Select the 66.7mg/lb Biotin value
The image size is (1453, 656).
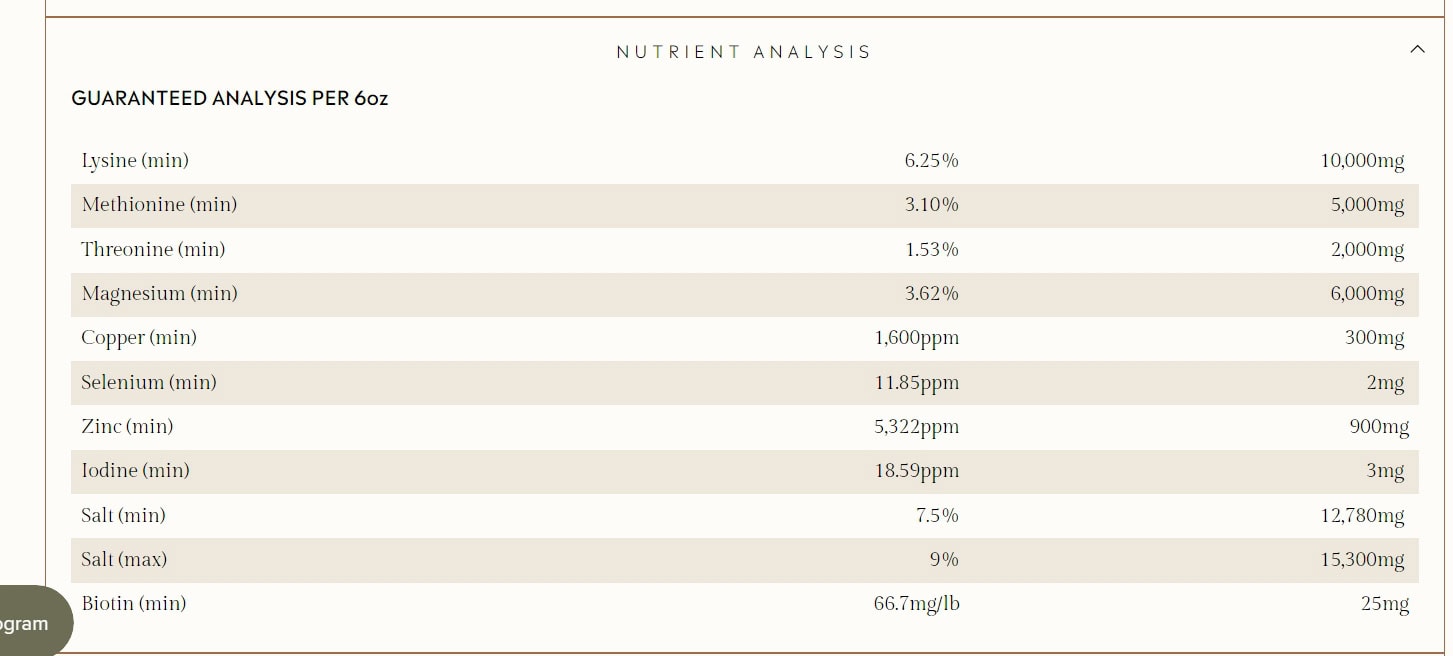click(x=916, y=604)
